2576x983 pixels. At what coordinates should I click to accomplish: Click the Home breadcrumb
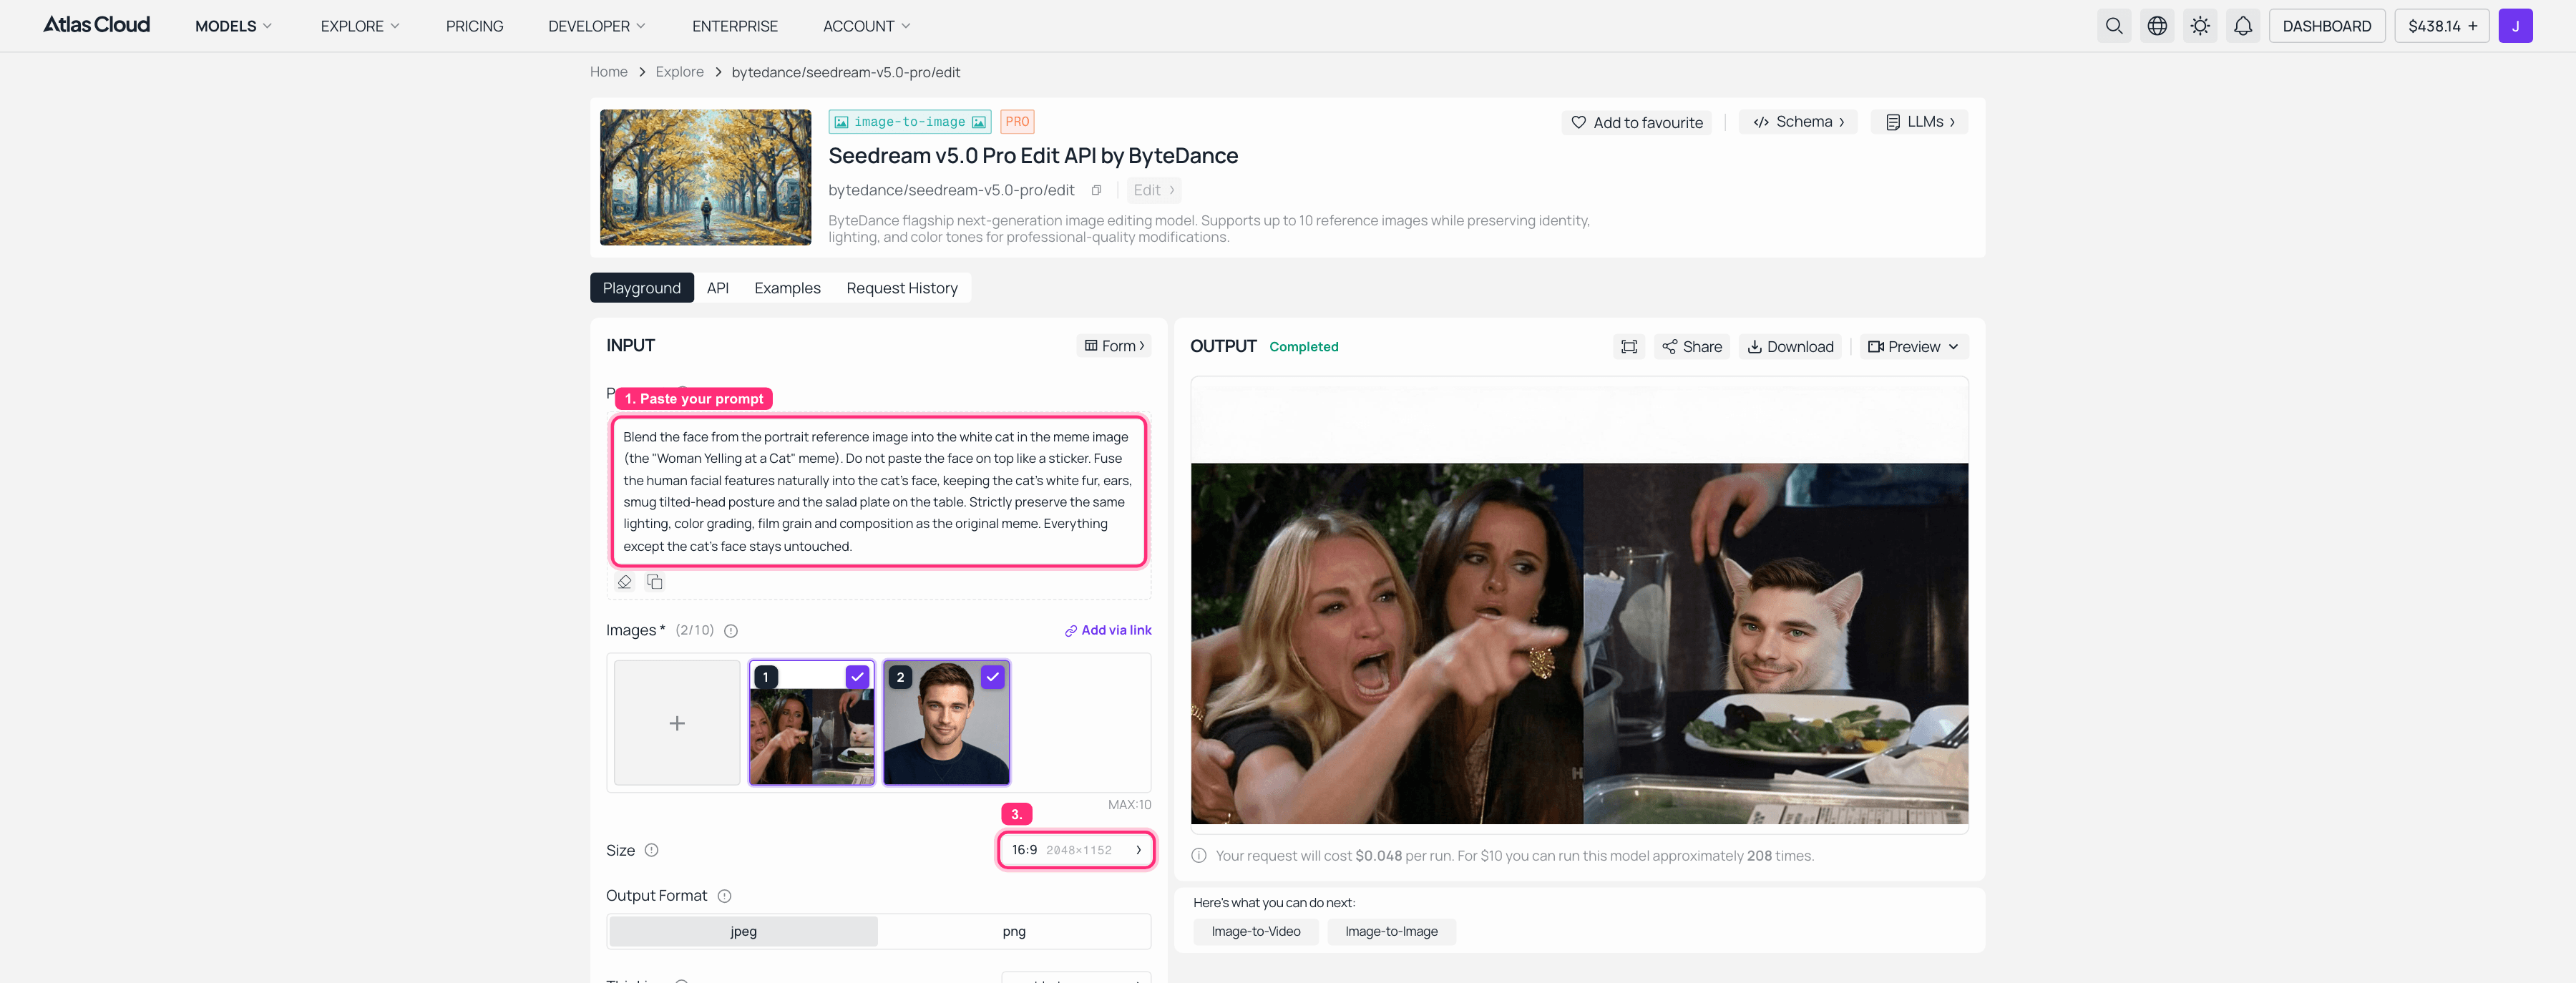pos(608,72)
